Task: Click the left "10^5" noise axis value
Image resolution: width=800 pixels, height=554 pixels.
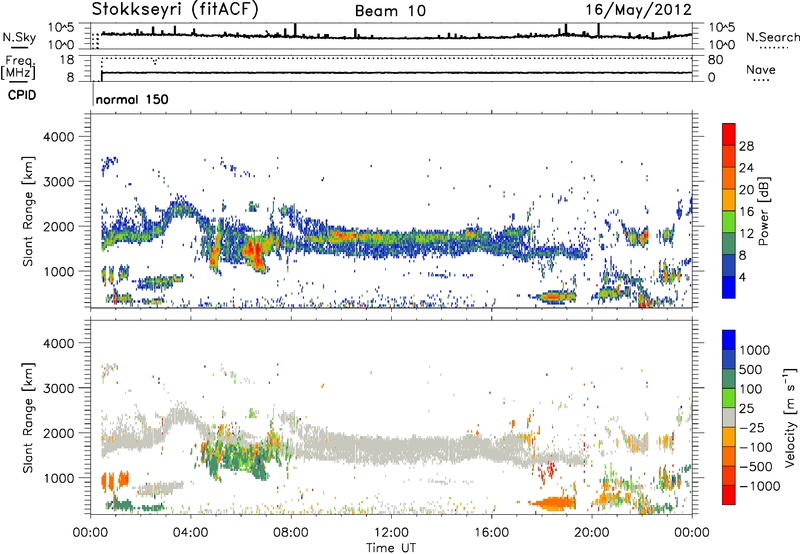Action: tap(61, 28)
